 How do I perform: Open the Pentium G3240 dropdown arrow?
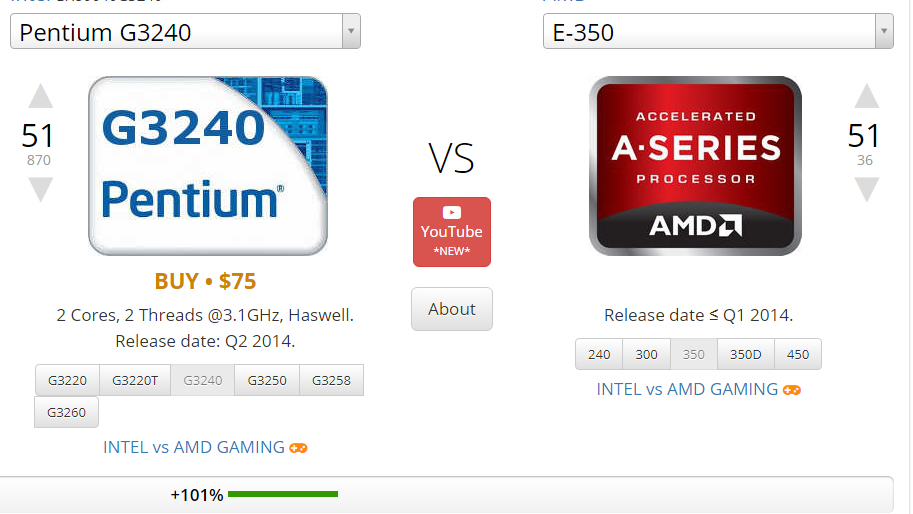(351, 31)
